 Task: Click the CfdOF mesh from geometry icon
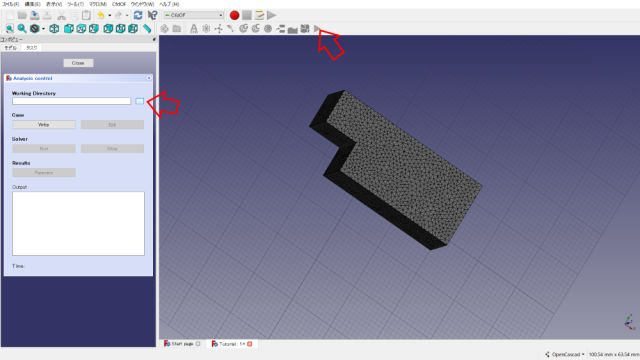coord(244,29)
